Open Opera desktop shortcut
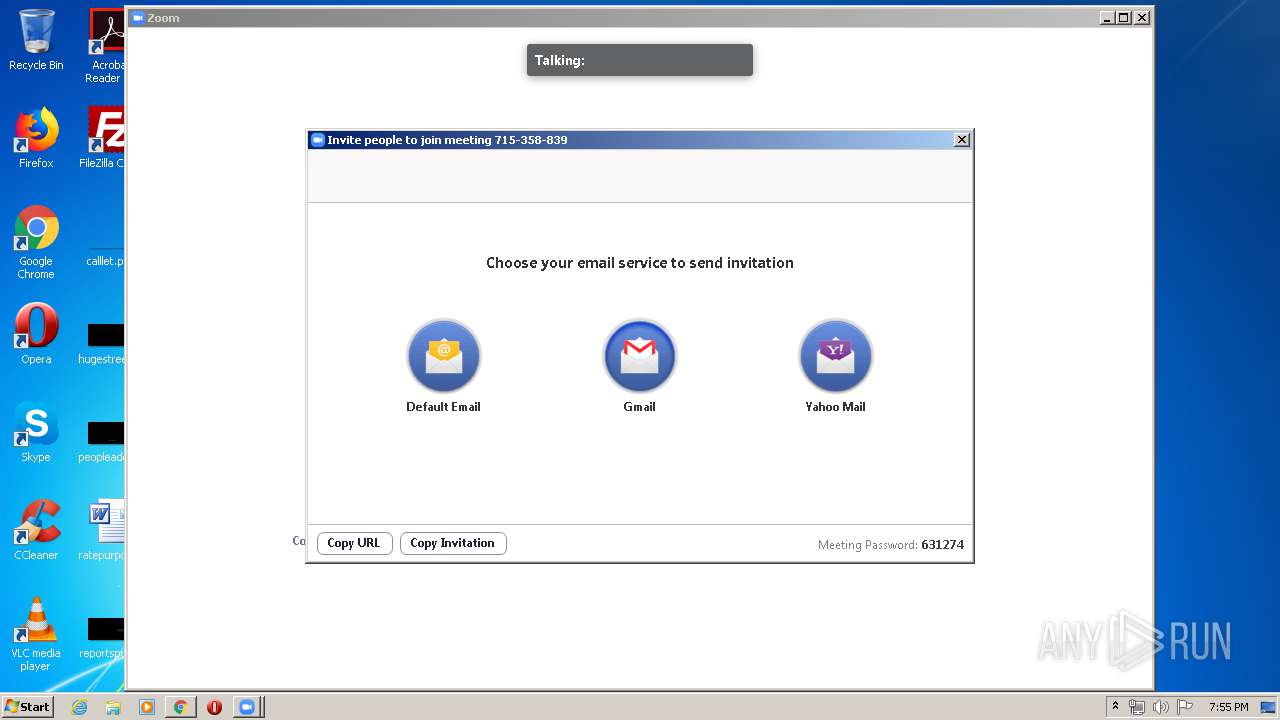 click(x=36, y=334)
